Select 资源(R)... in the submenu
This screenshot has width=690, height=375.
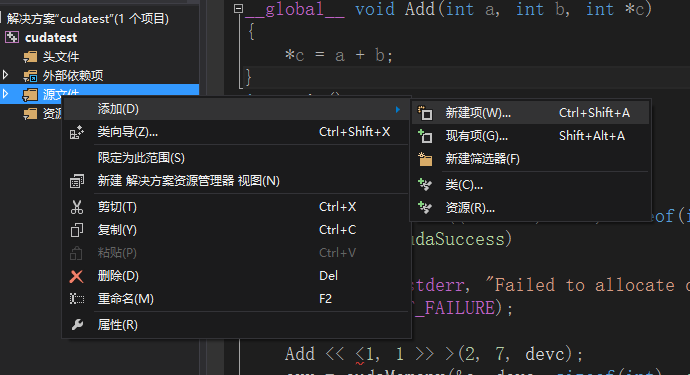(531, 208)
